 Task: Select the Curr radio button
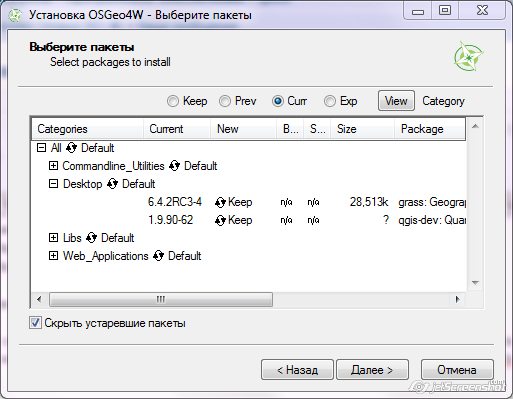277,101
